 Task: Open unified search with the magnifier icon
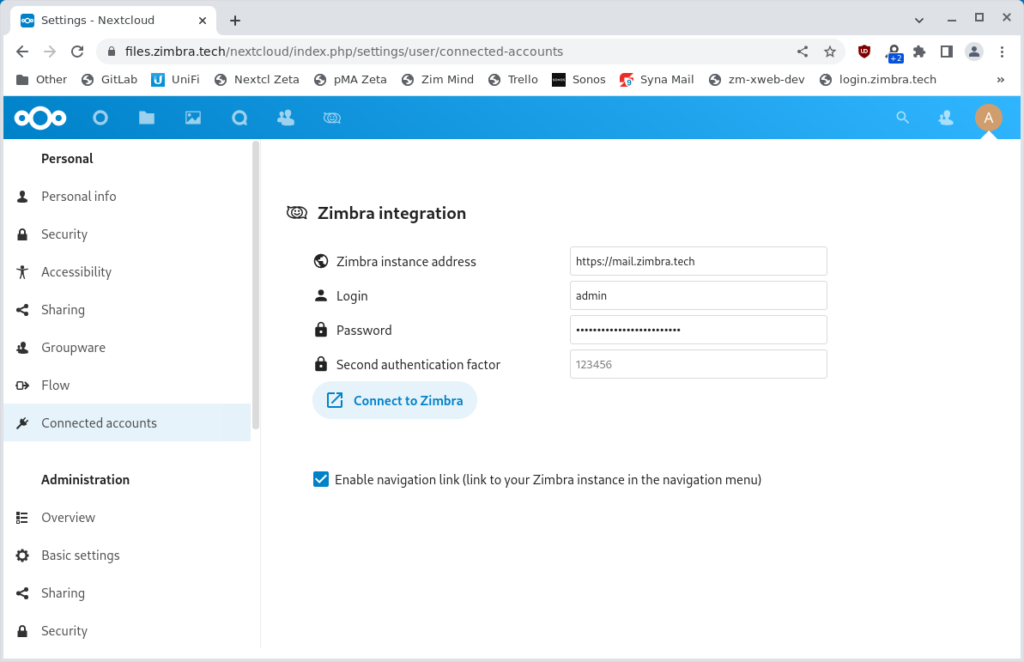(x=902, y=117)
